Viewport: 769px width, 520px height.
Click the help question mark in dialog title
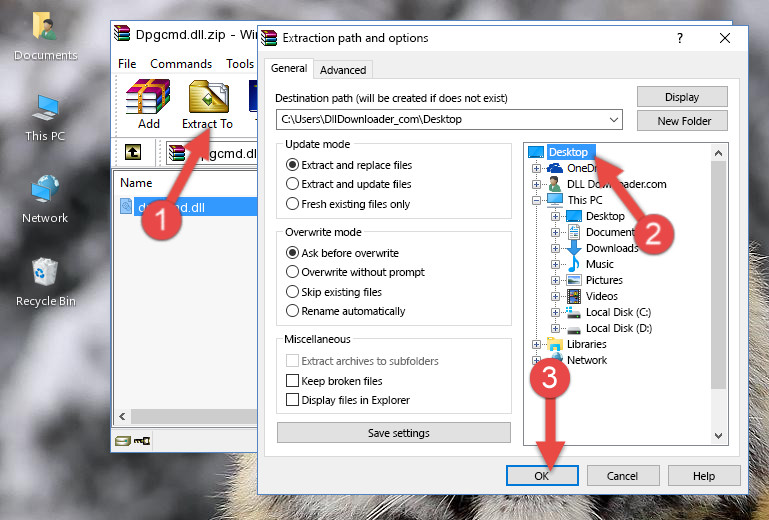pos(680,38)
